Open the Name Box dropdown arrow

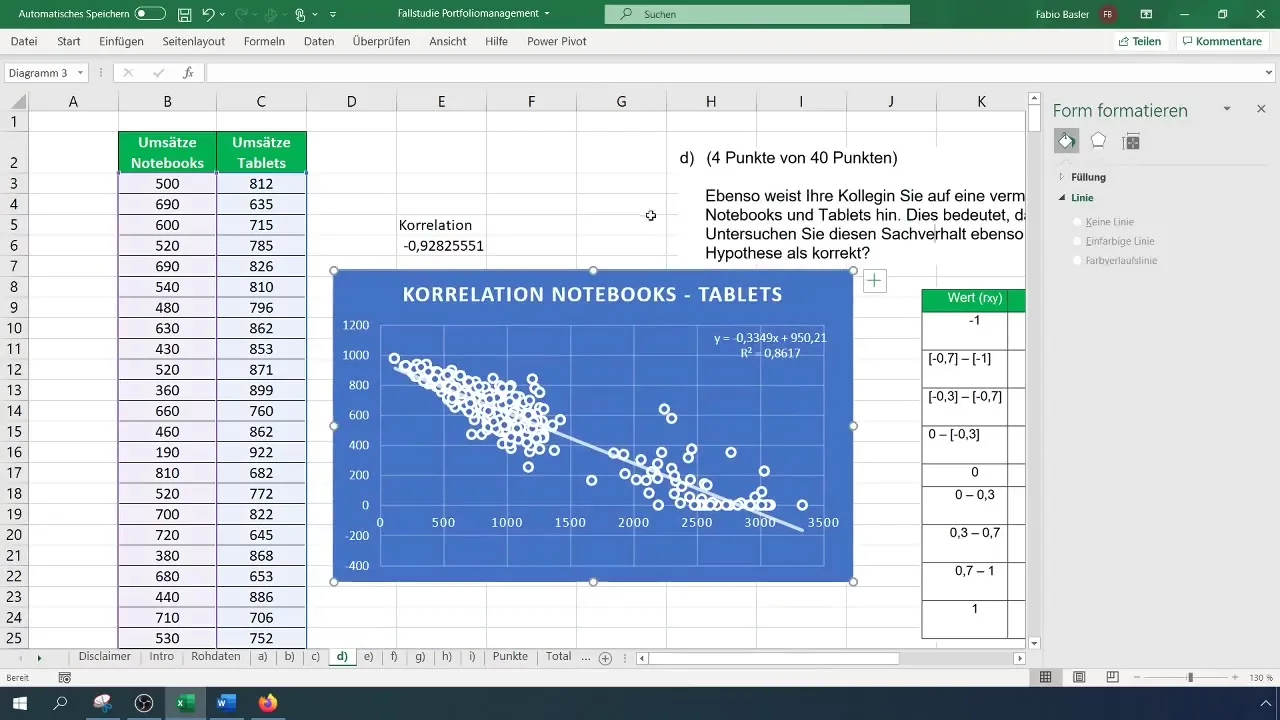pyautogui.click(x=80, y=73)
